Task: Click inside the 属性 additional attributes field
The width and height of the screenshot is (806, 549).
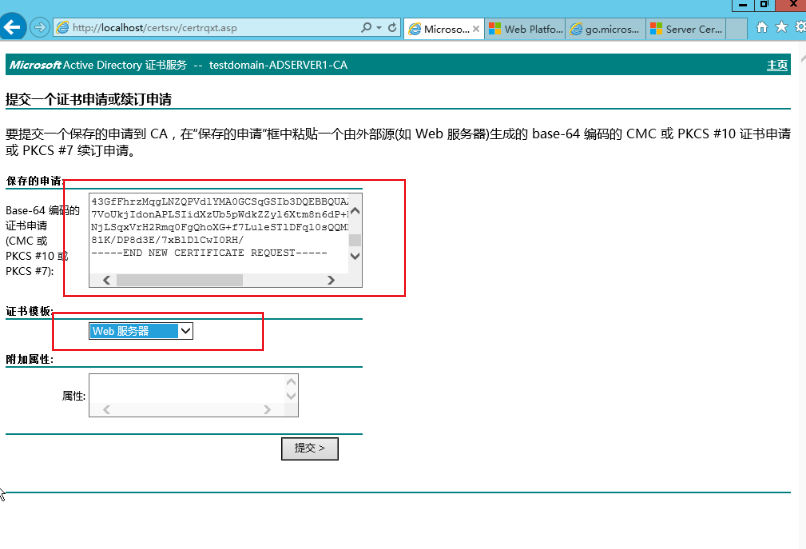Action: [187, 389]
